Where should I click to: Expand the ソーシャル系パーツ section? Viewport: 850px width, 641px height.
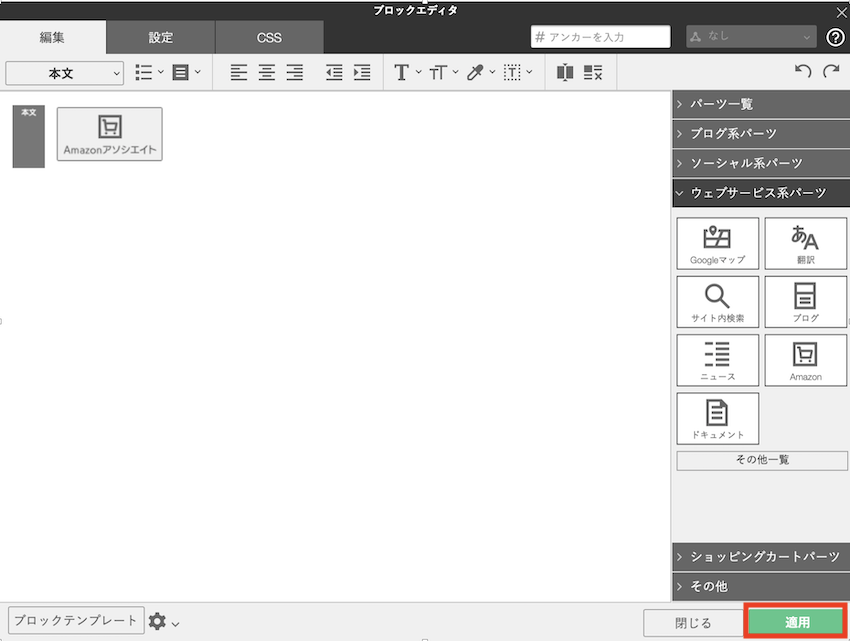[x=761, y=163]
